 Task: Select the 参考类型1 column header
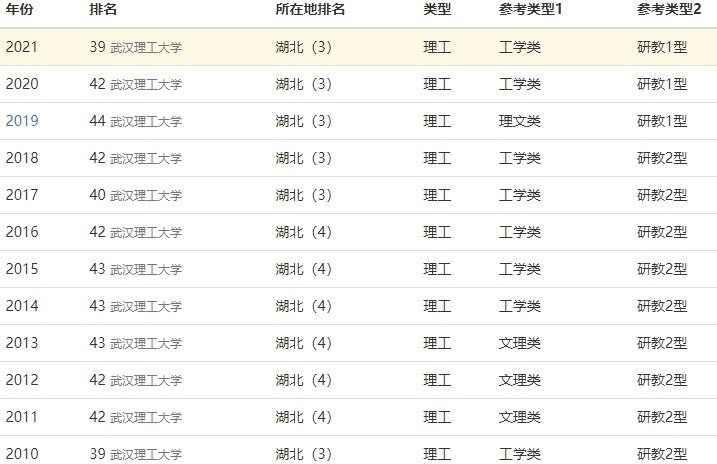tap(530, 9)
